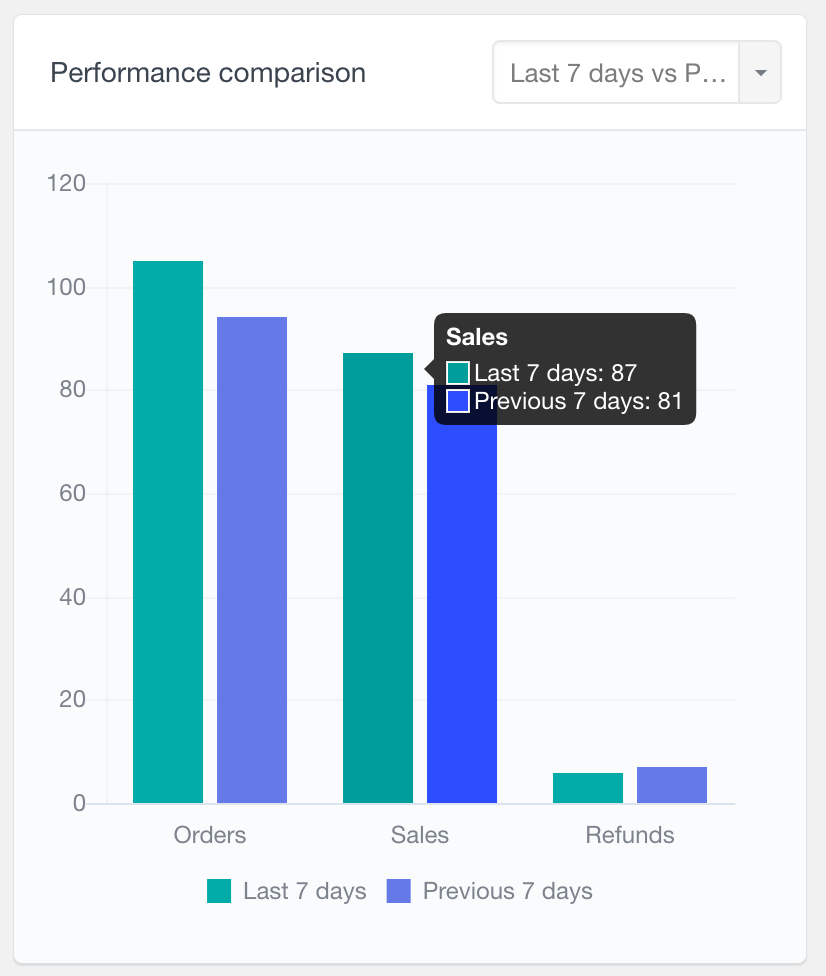Click the Orders axis label
This screenshot has width=826, height=976.
pyautogui.click(x=210, y=835)
